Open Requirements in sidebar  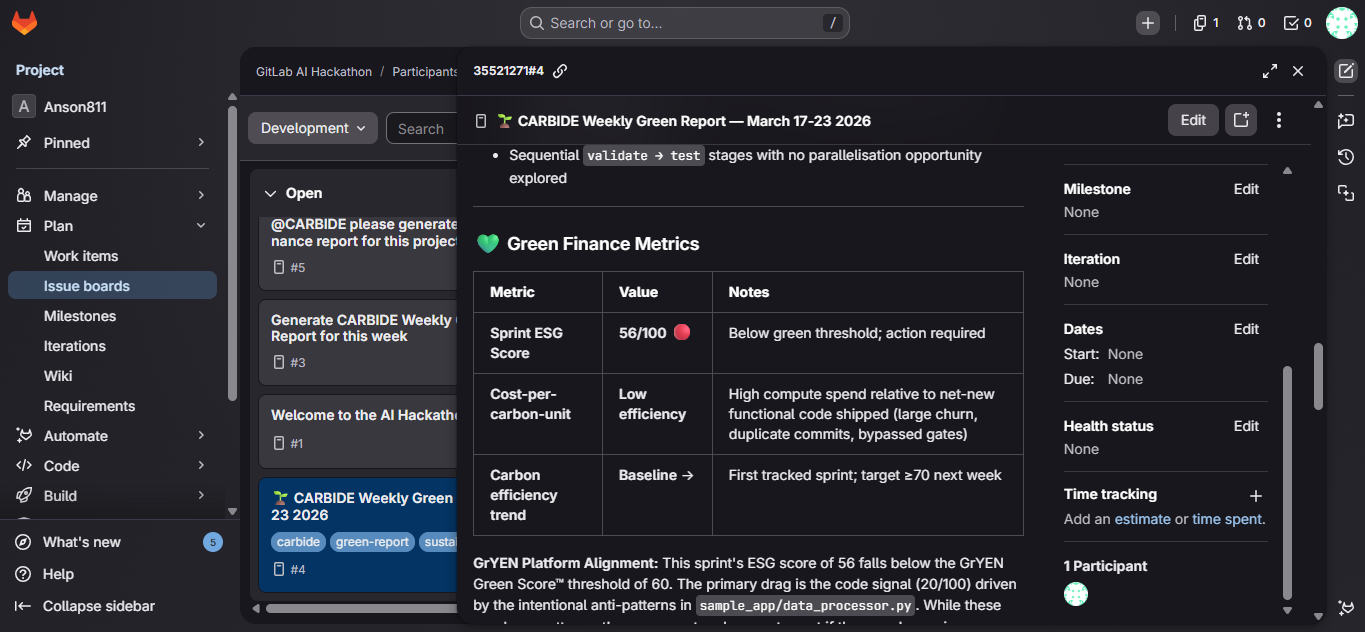112,406
